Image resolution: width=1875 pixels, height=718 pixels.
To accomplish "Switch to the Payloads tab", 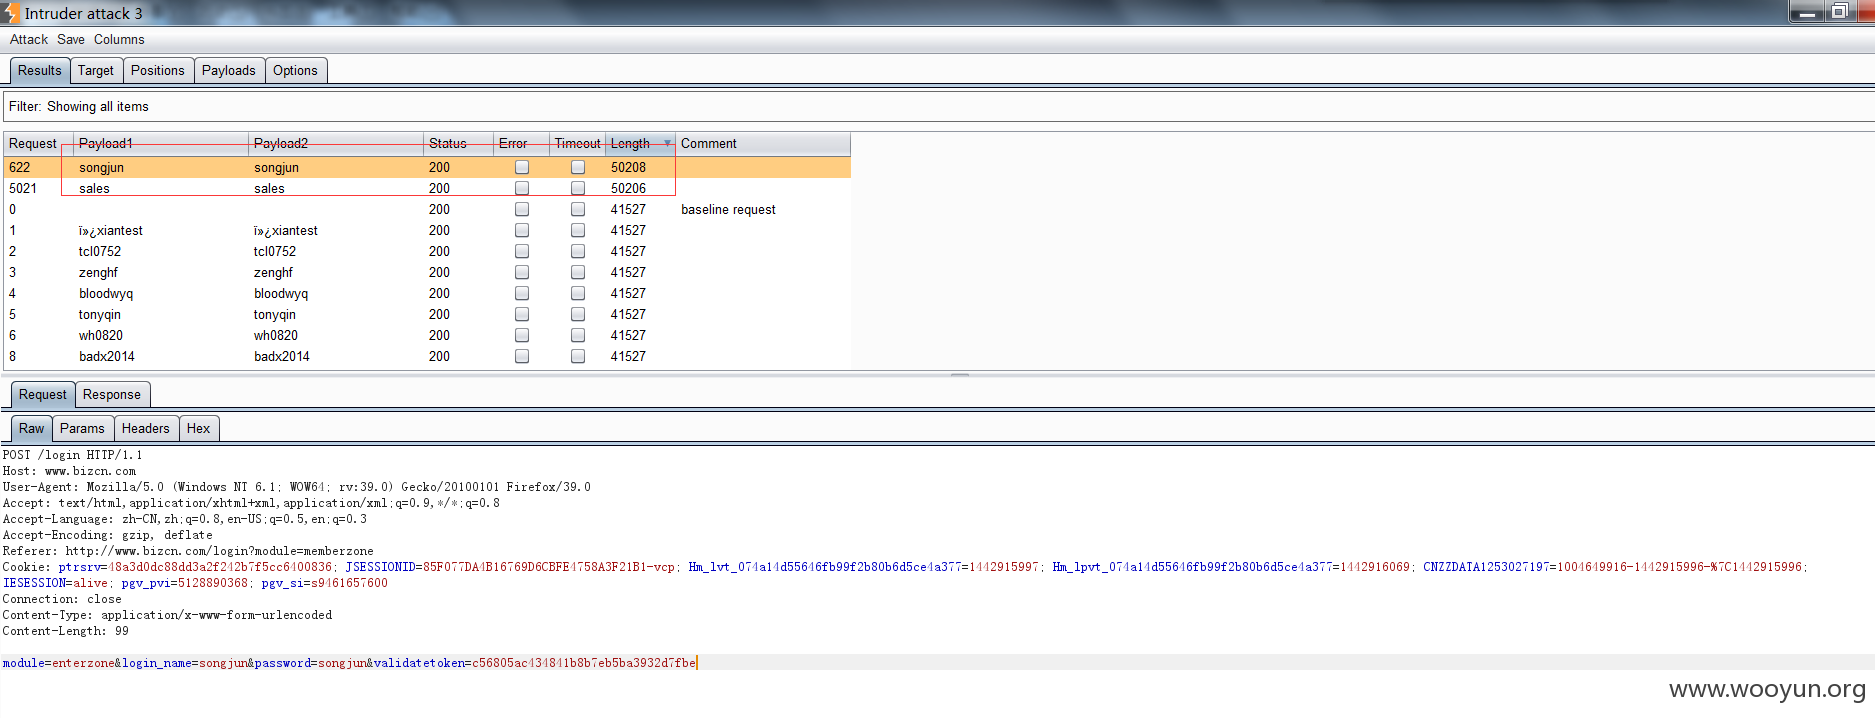I will (x=229, y=70).
